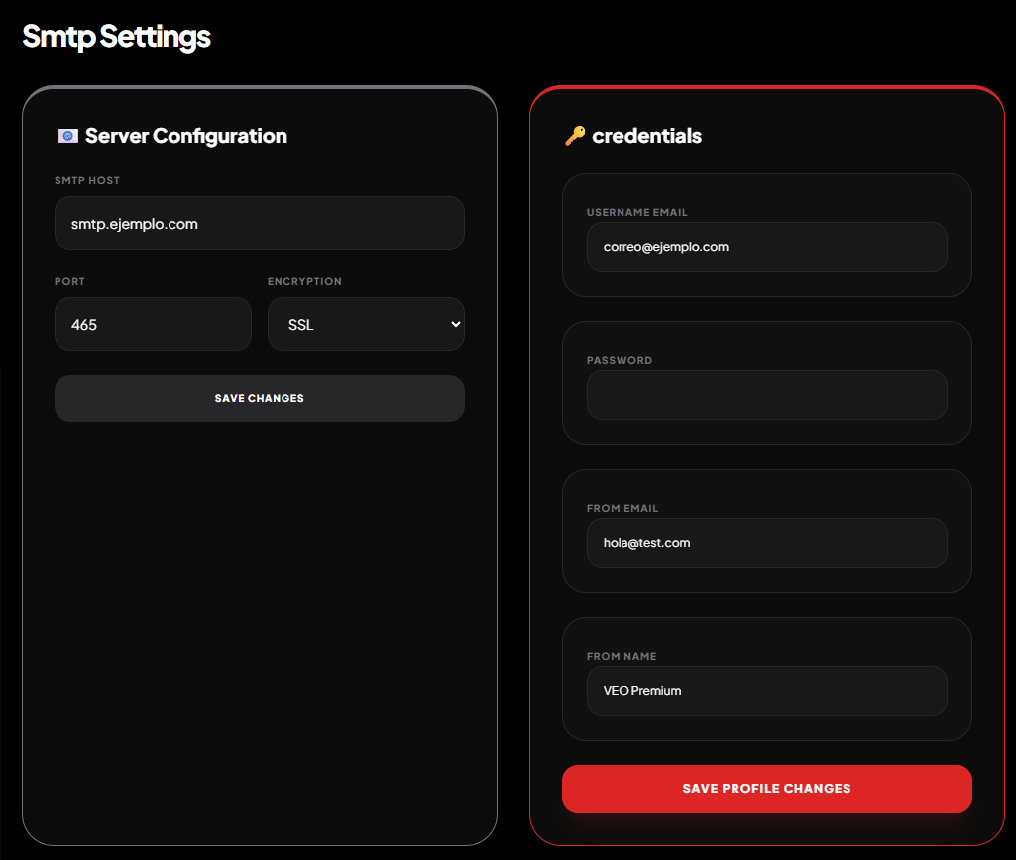The width and height of the screenshot is (1016, 860).
Task: Click the credentials panel header
Action: pos(648,136)
